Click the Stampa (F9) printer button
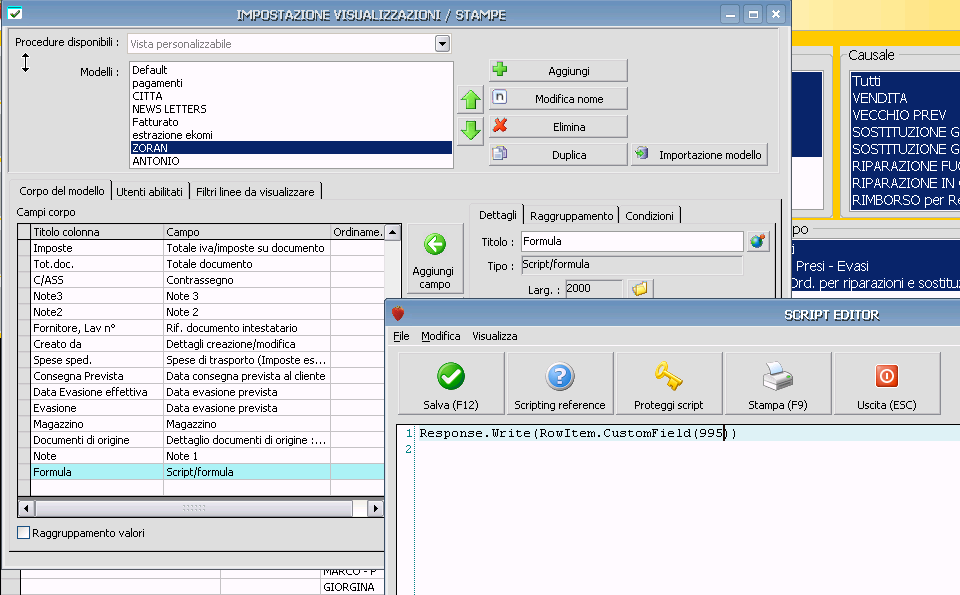Viewport: 960px width, 595px height. click(x=778, y=383)
